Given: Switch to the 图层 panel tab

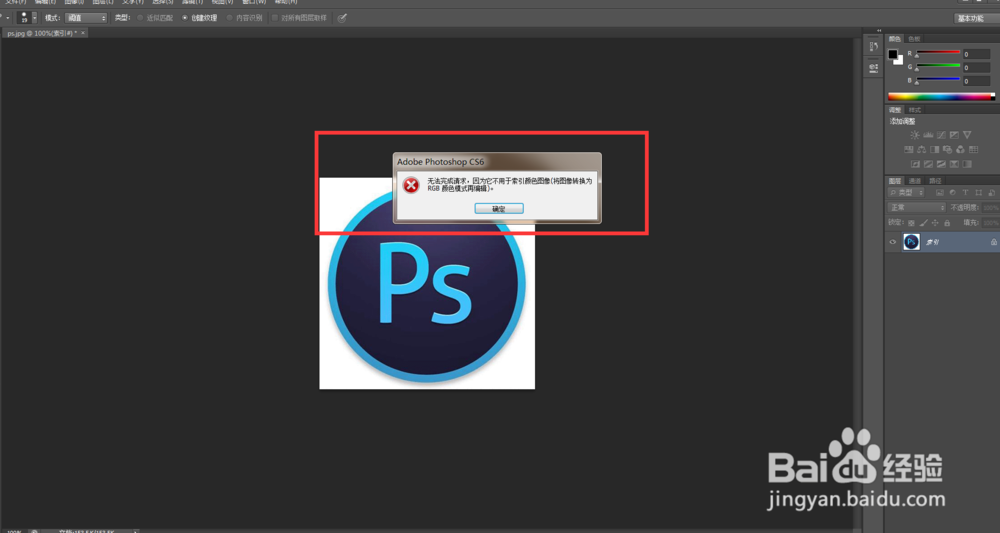Looking at the screenshot, I should [895, 181].
